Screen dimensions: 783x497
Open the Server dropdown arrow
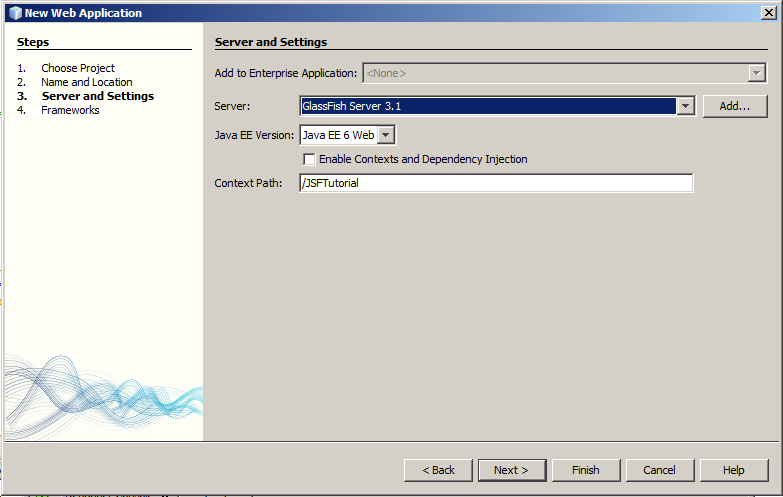click(x=685, y=106)
